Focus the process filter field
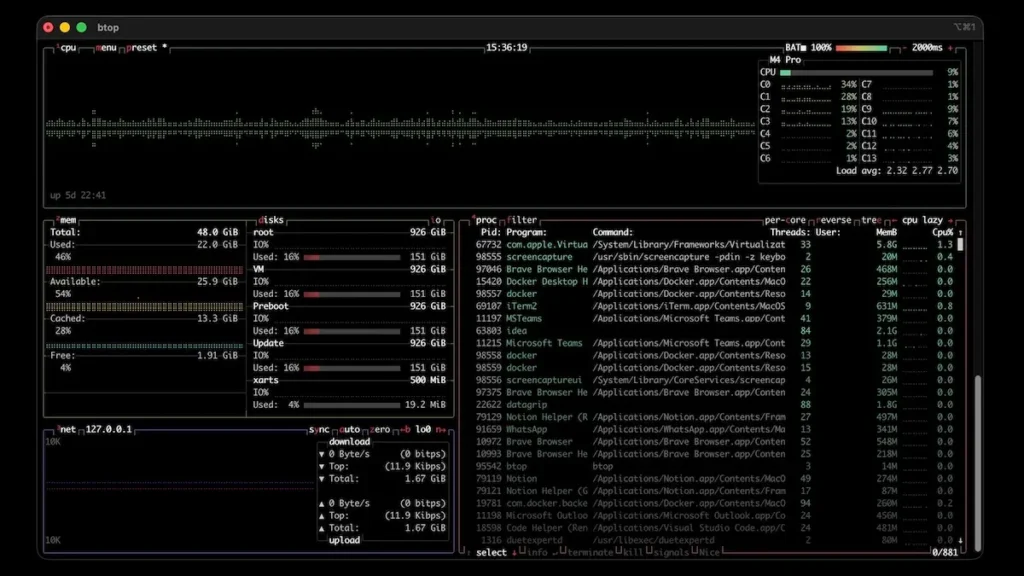The height and width of the screenshot is (576, 1024). (522, 220)
